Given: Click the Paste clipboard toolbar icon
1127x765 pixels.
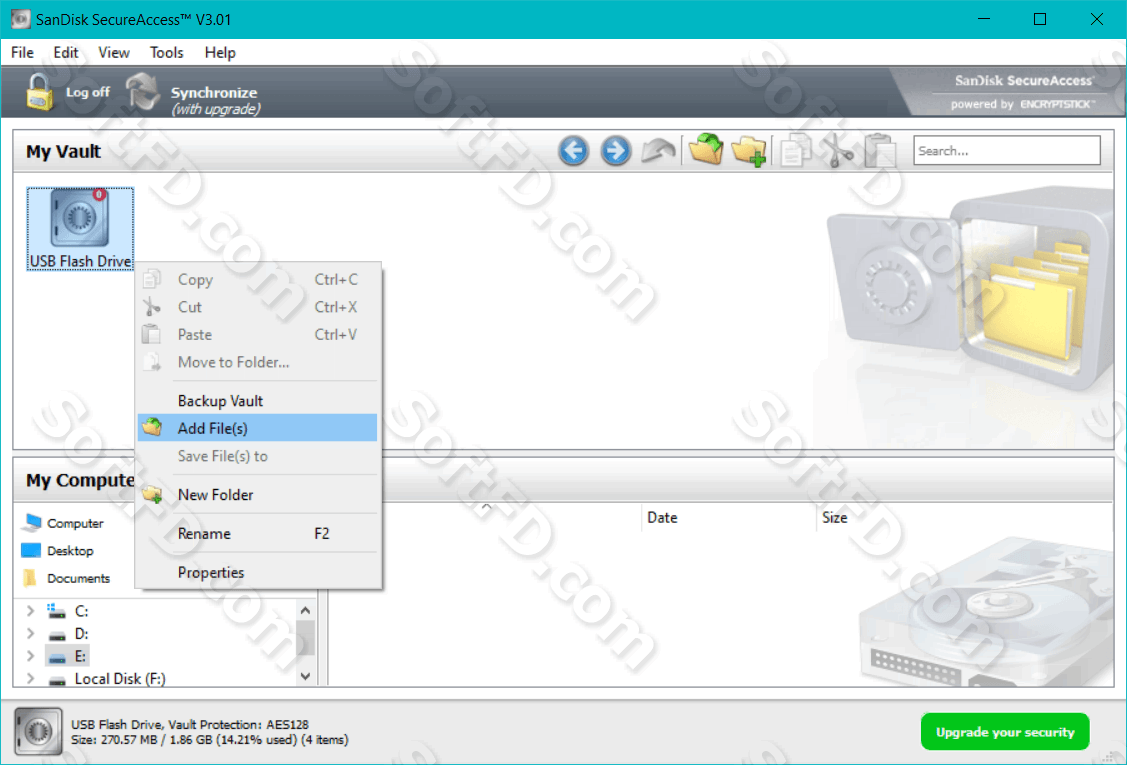Looking at the screenshot, I should tap(880, 151).
